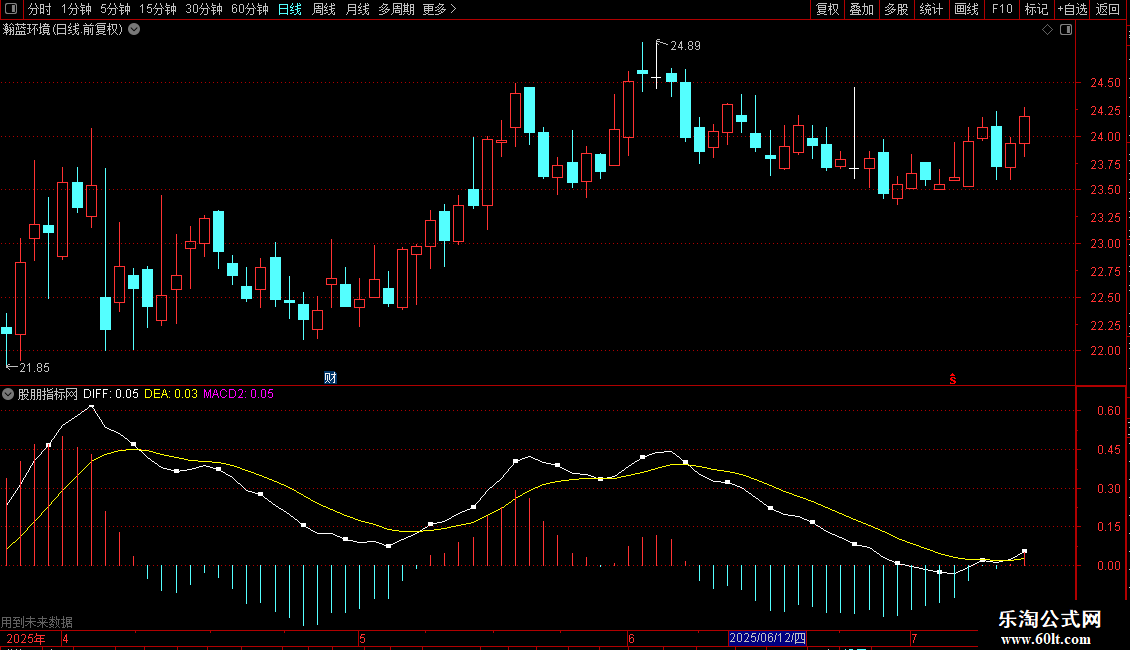This screenshot has width=1130, height=650.
Task: Click the 股朋指标网 indicator name
Action: pyautogui.click(x=48, y=394)
